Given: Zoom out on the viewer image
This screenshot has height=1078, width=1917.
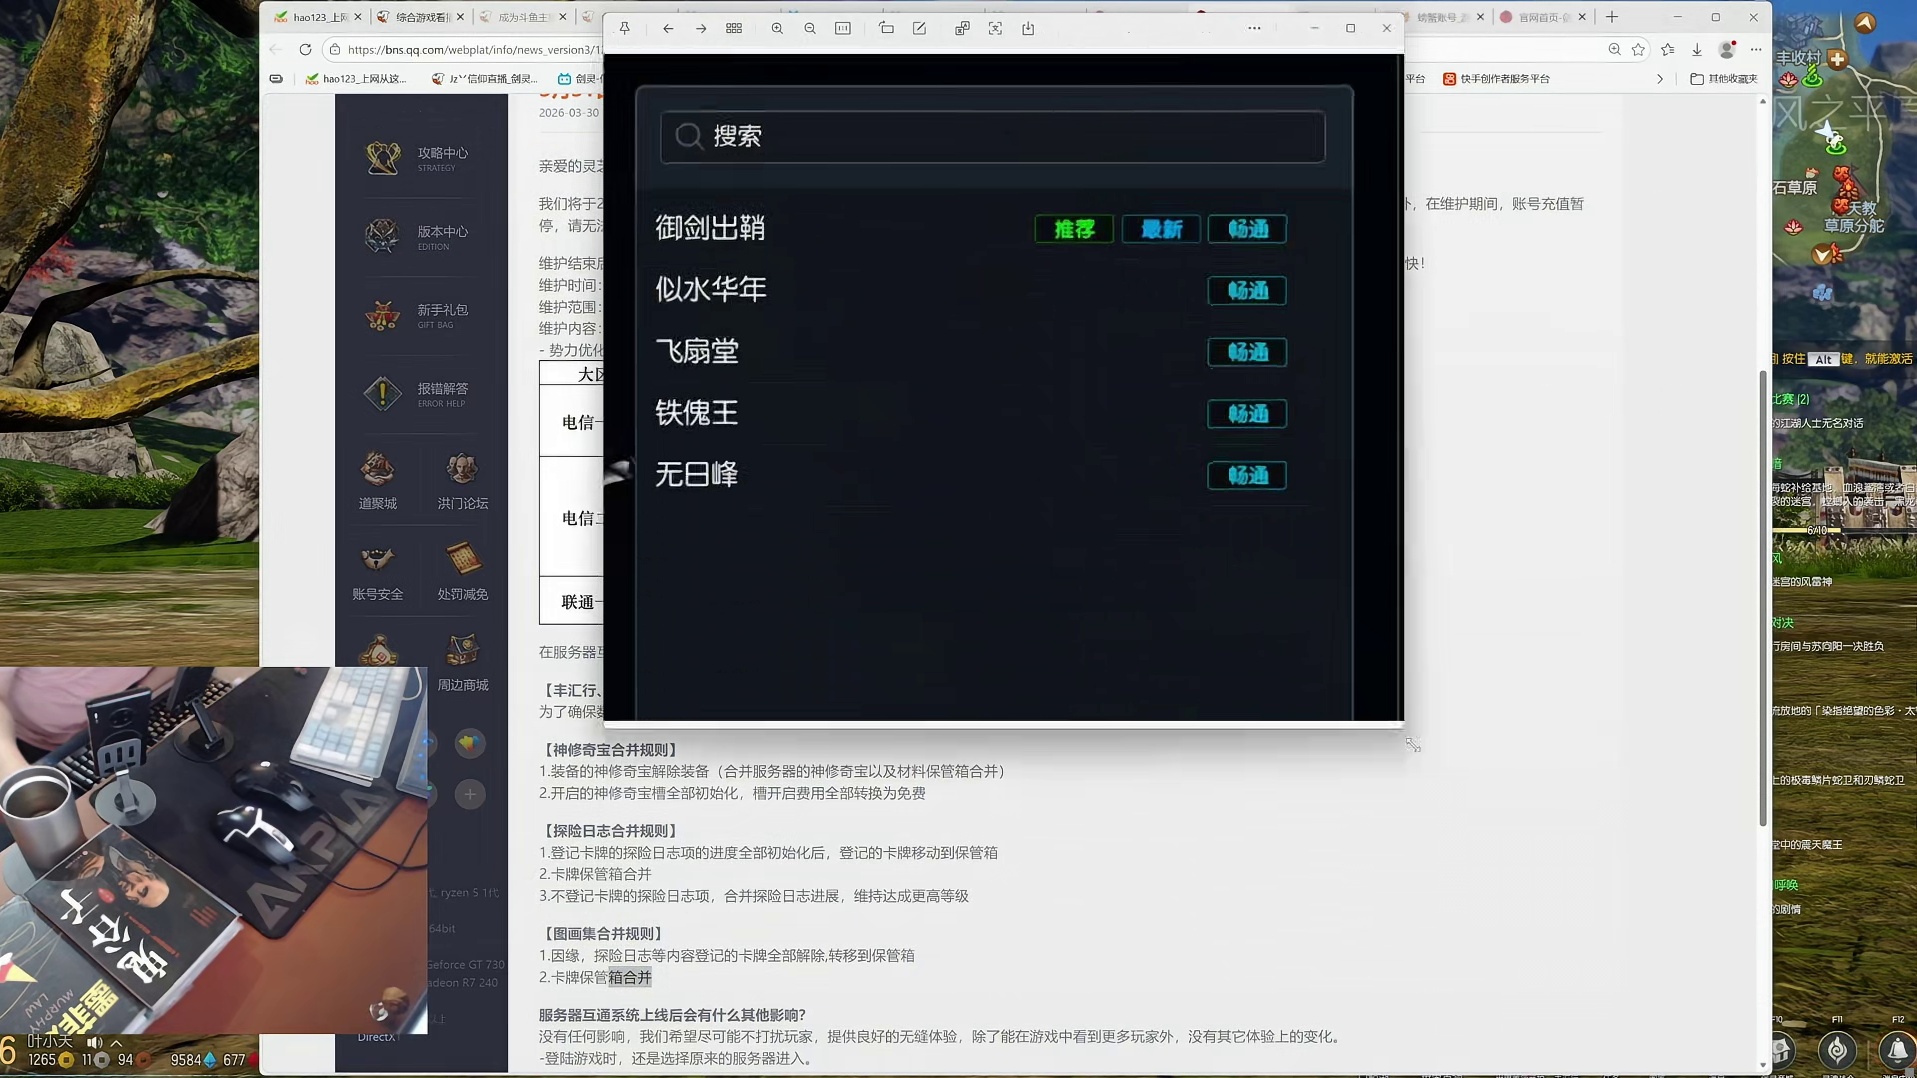Looking at the screenshot, I should point(810,29).
